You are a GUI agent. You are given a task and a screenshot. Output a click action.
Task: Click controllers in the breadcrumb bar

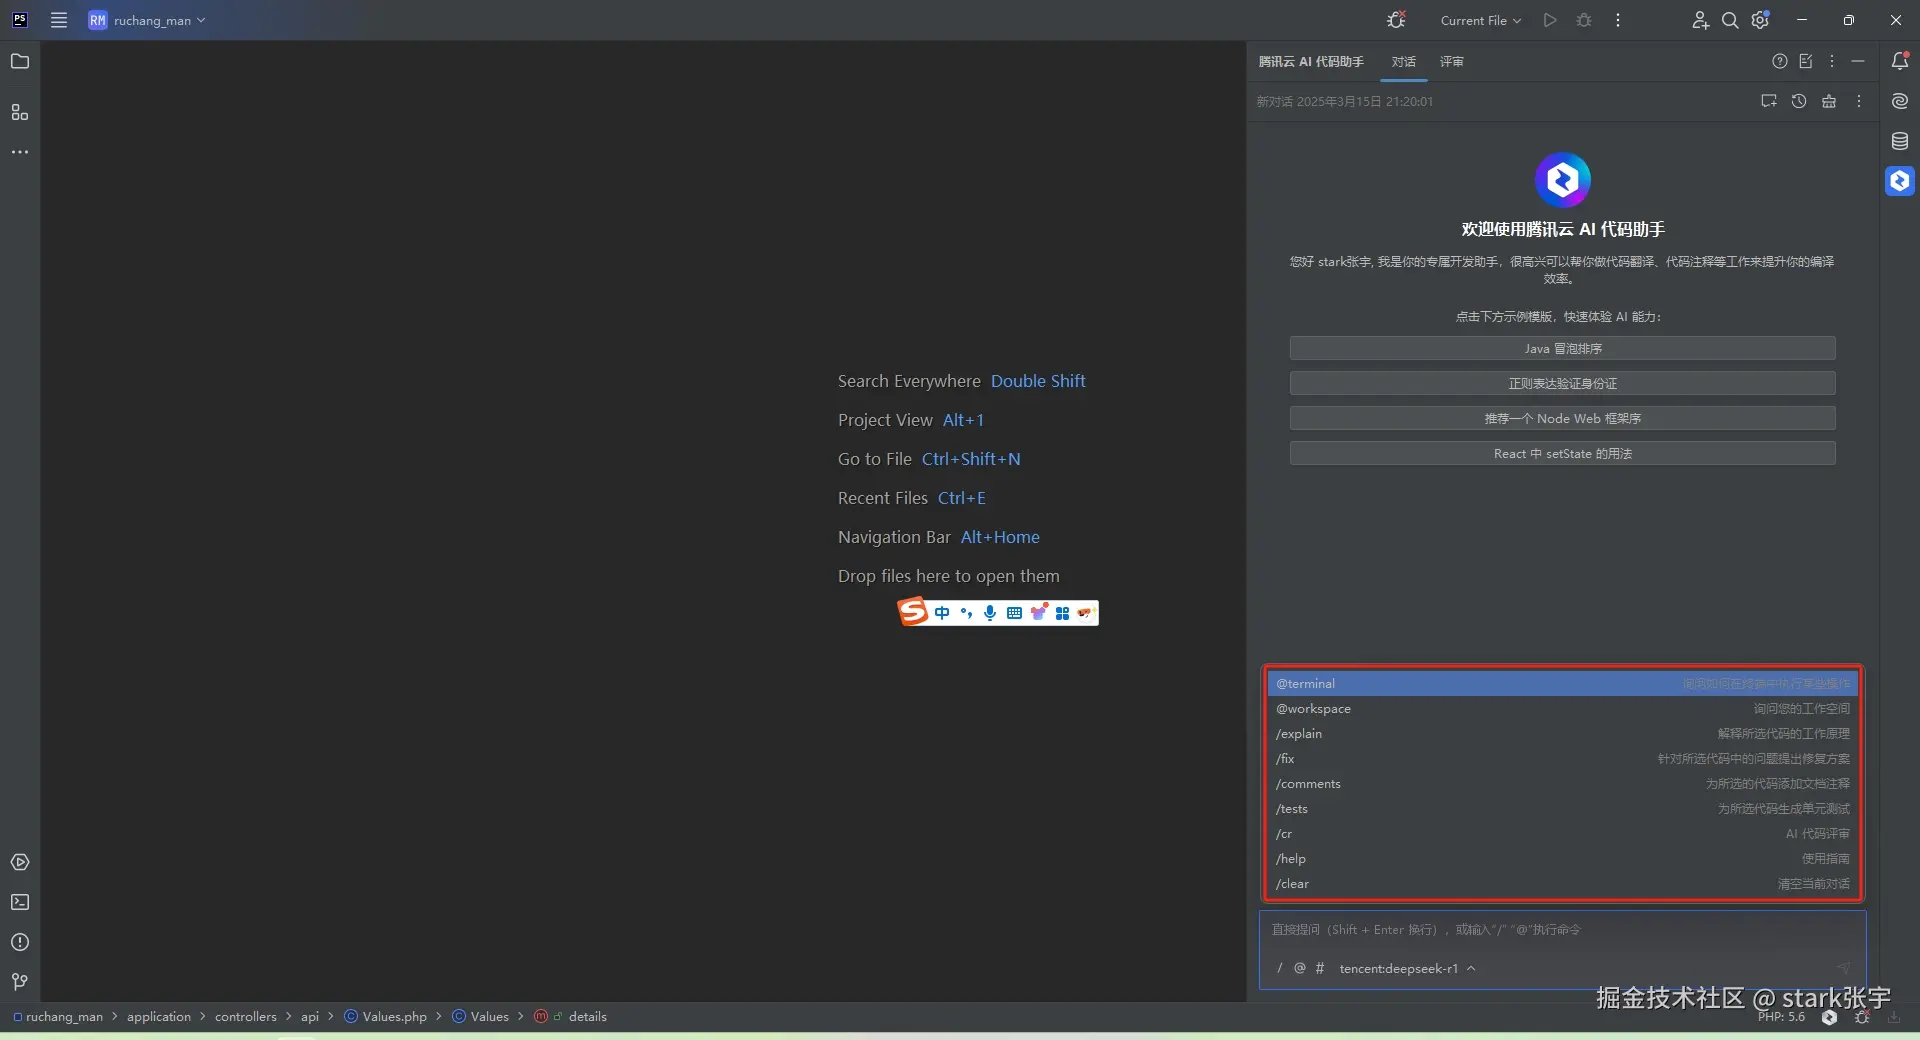click(x=246, y=1017)
